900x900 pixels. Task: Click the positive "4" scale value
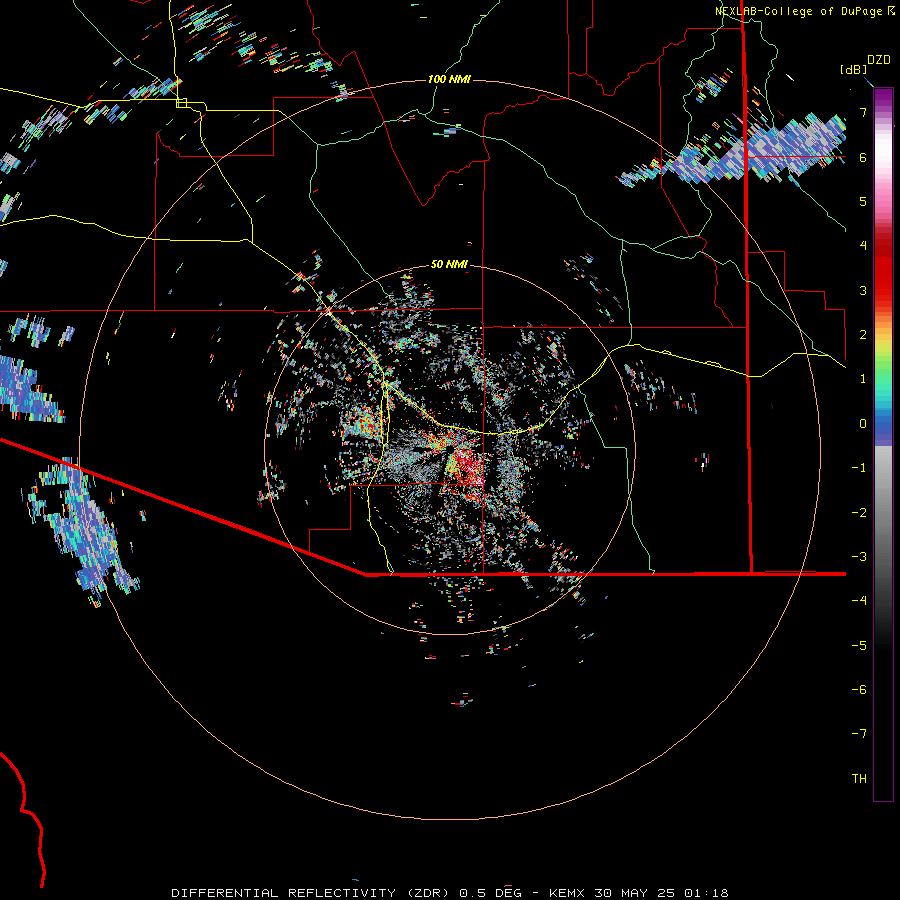863,246
